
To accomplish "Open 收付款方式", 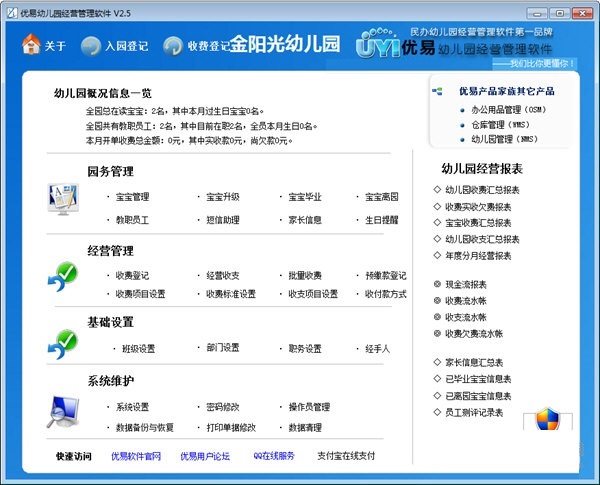I will (386, 294).
